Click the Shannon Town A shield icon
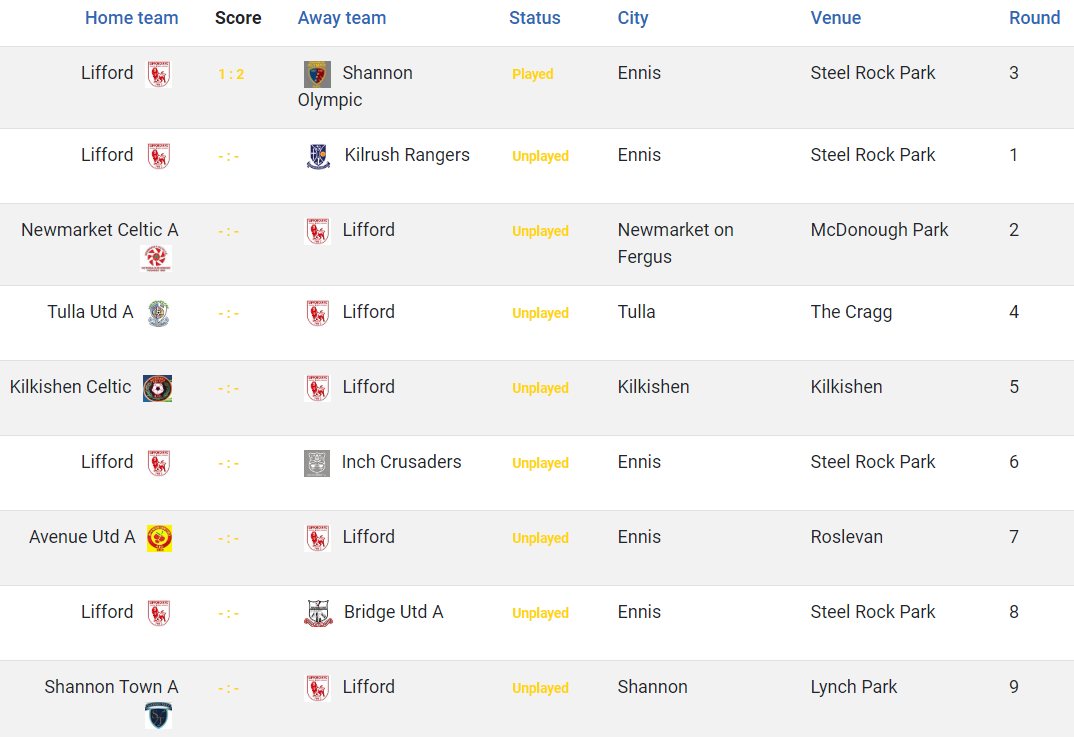 tap(159, 715)
